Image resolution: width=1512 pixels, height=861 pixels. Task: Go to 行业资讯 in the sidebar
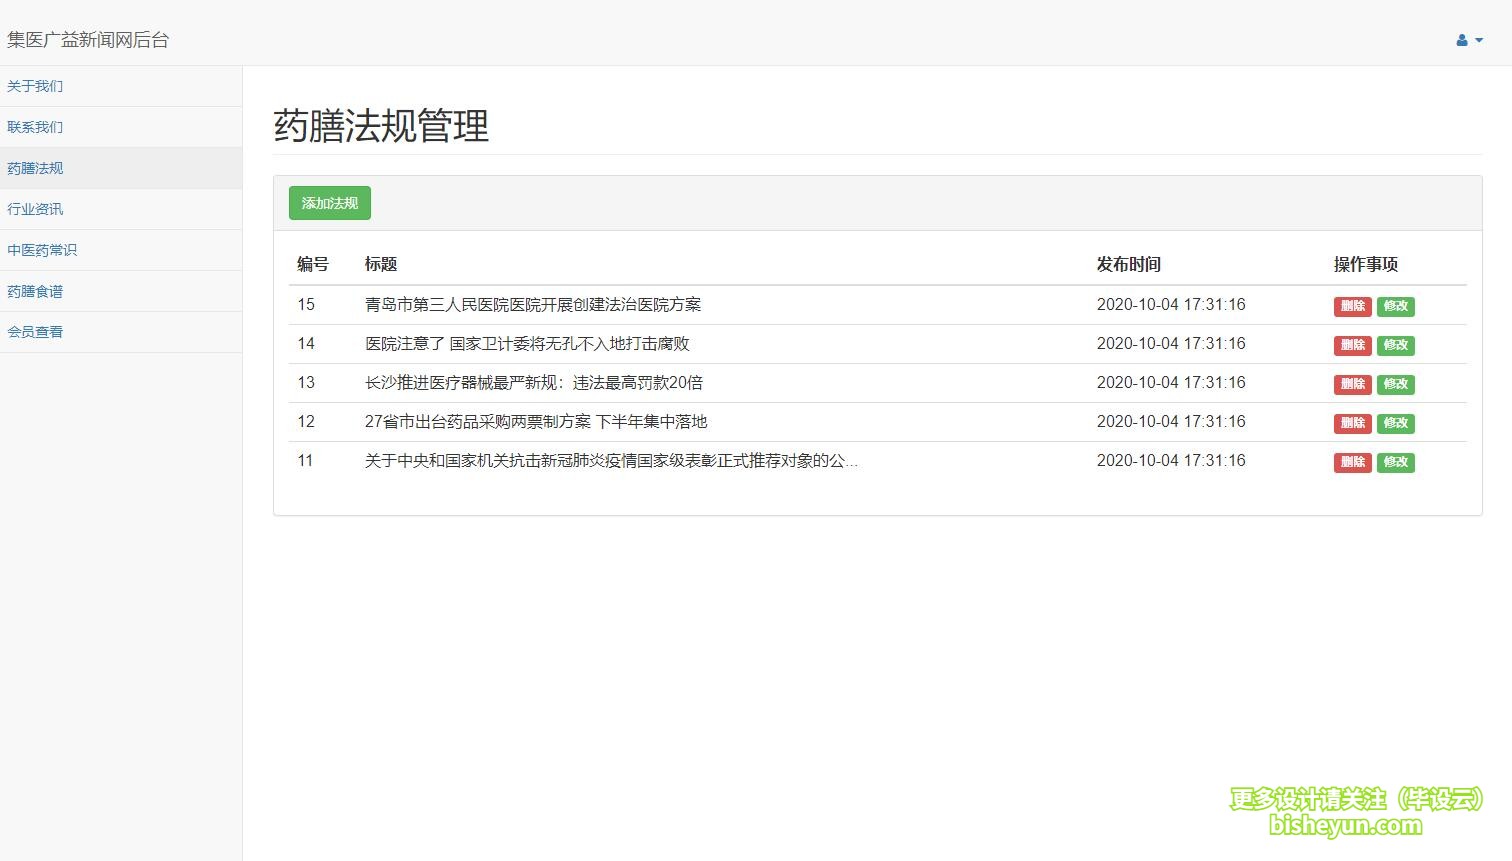tap(121, 209)
